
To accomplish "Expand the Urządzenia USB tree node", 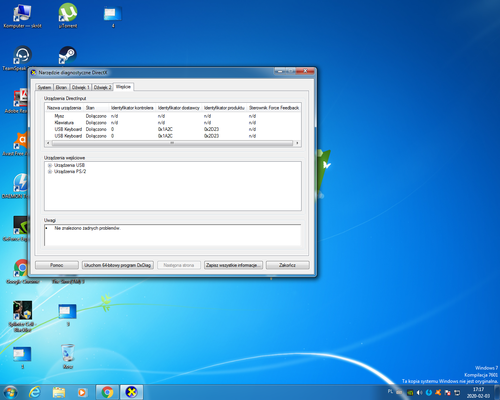I will (50, 165).
